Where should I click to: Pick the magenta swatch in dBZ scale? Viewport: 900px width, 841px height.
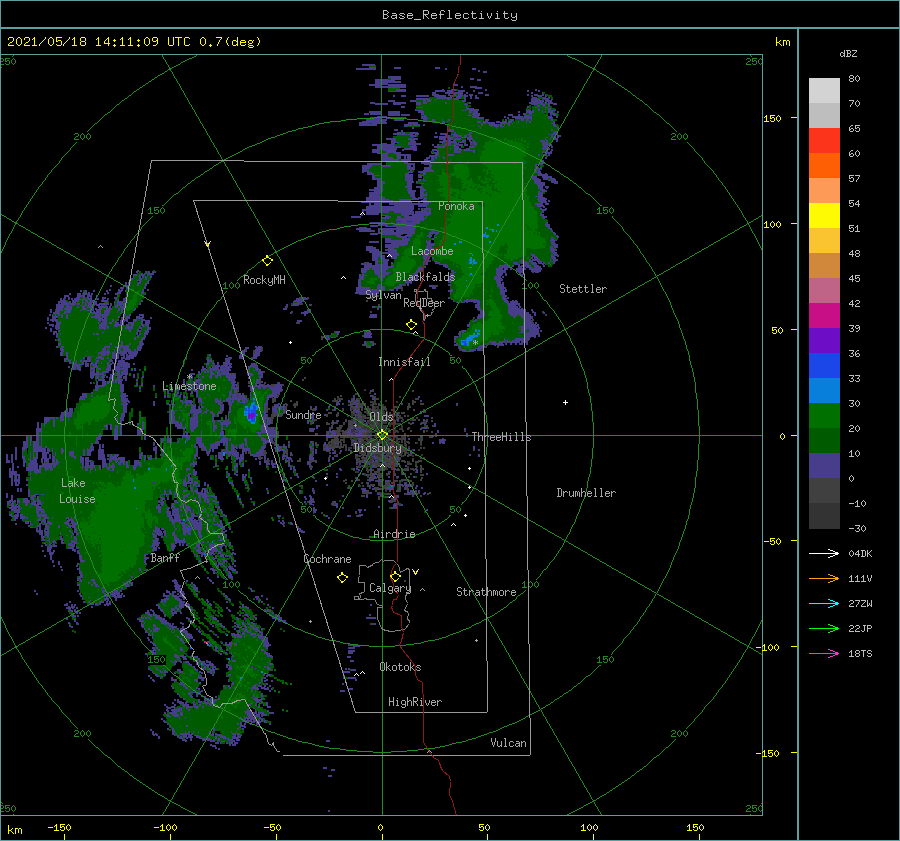pyautogui.click(x=824, y=316)
